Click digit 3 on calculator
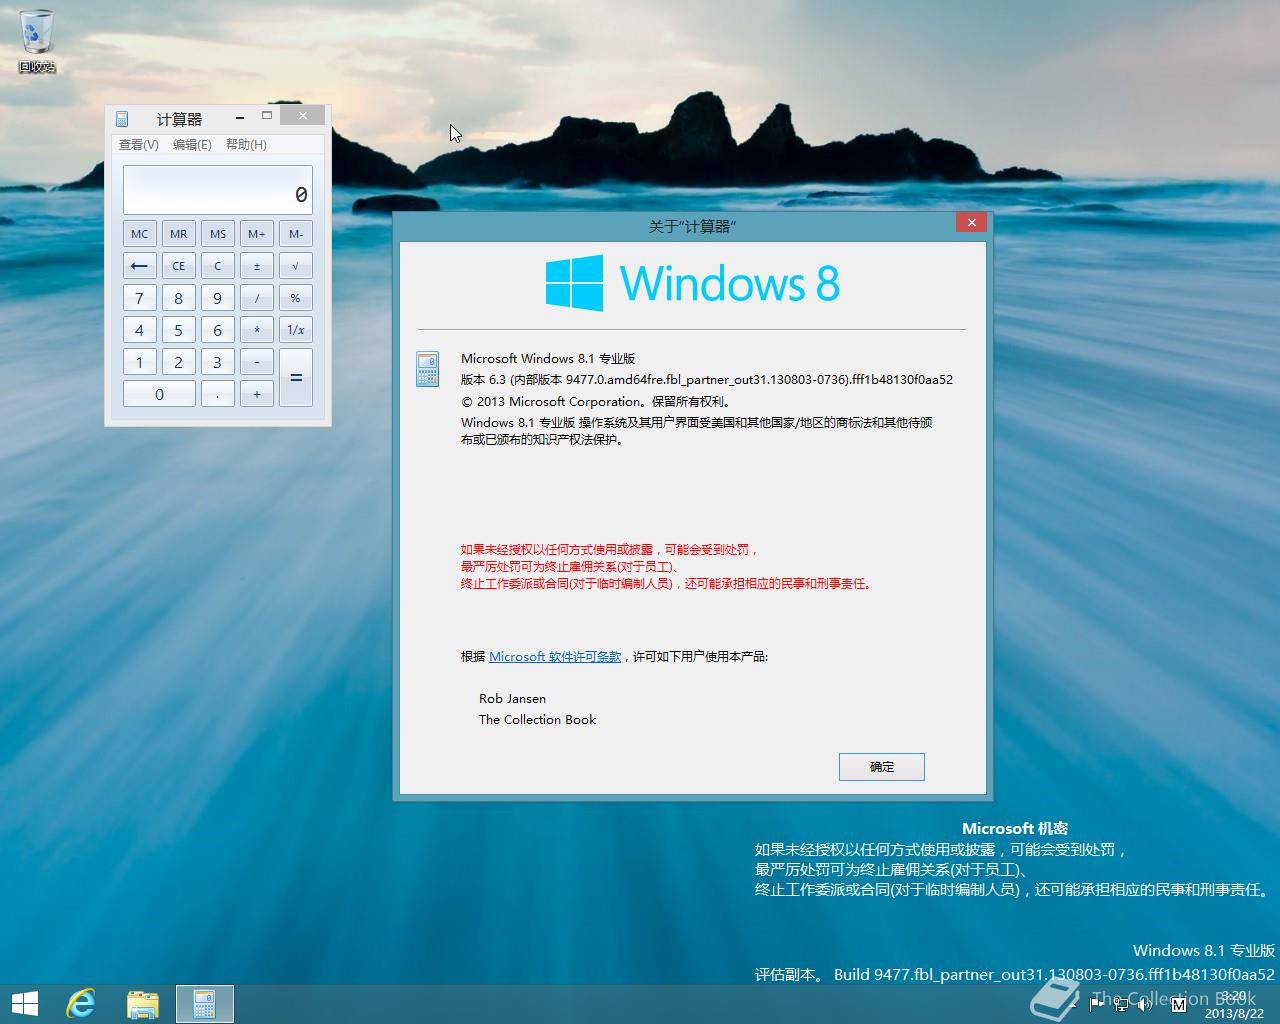 [x=217, y=362]
